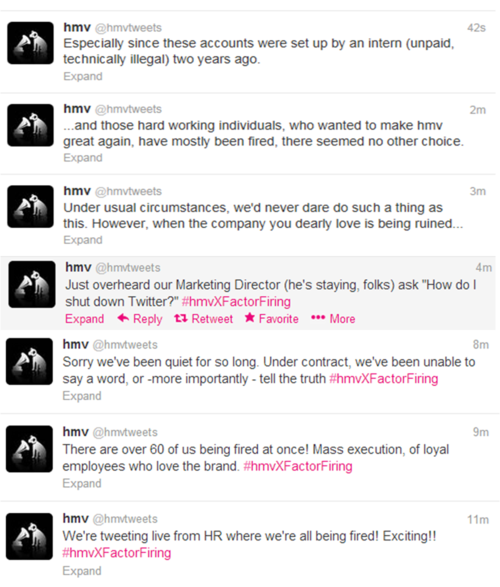Expand the highlighted Marketing Director tweet

coord(85,319)
